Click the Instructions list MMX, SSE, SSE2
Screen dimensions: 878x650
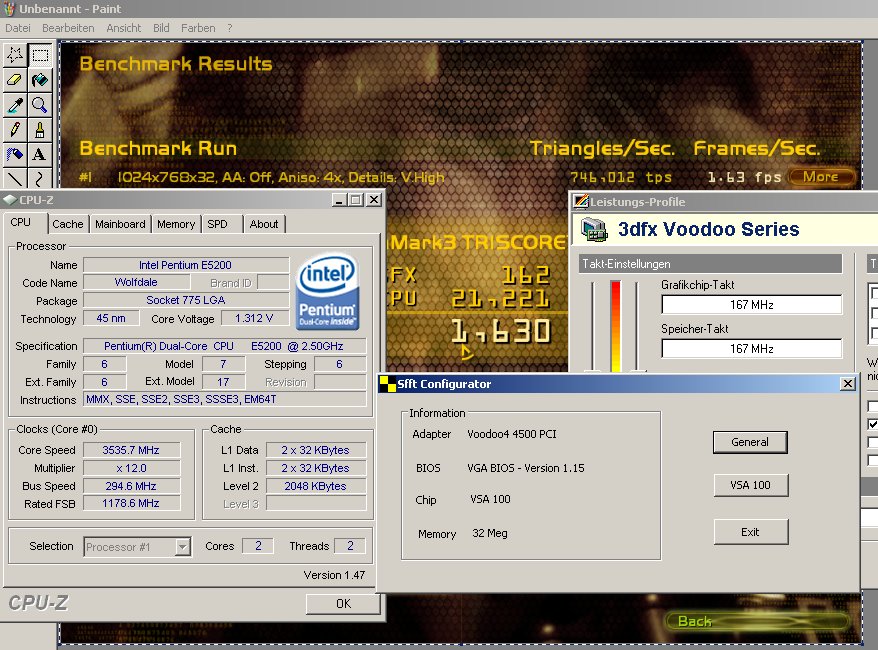tap(225, 399)
